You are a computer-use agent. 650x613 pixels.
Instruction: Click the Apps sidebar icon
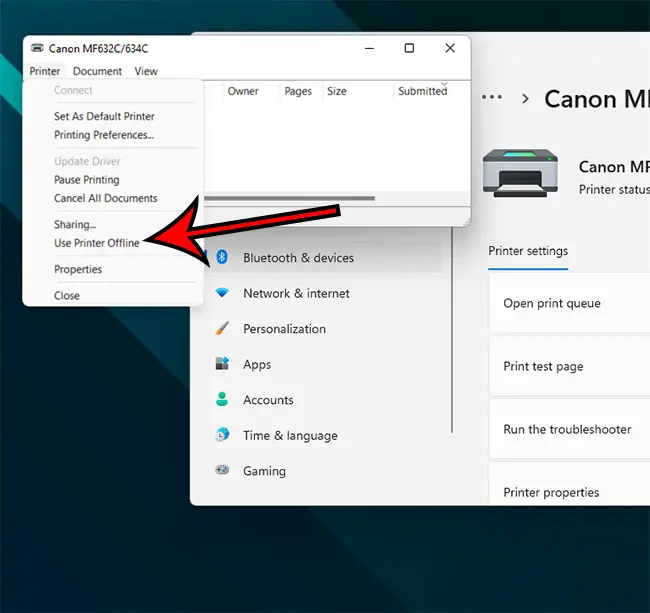click(x=223, y=365)
